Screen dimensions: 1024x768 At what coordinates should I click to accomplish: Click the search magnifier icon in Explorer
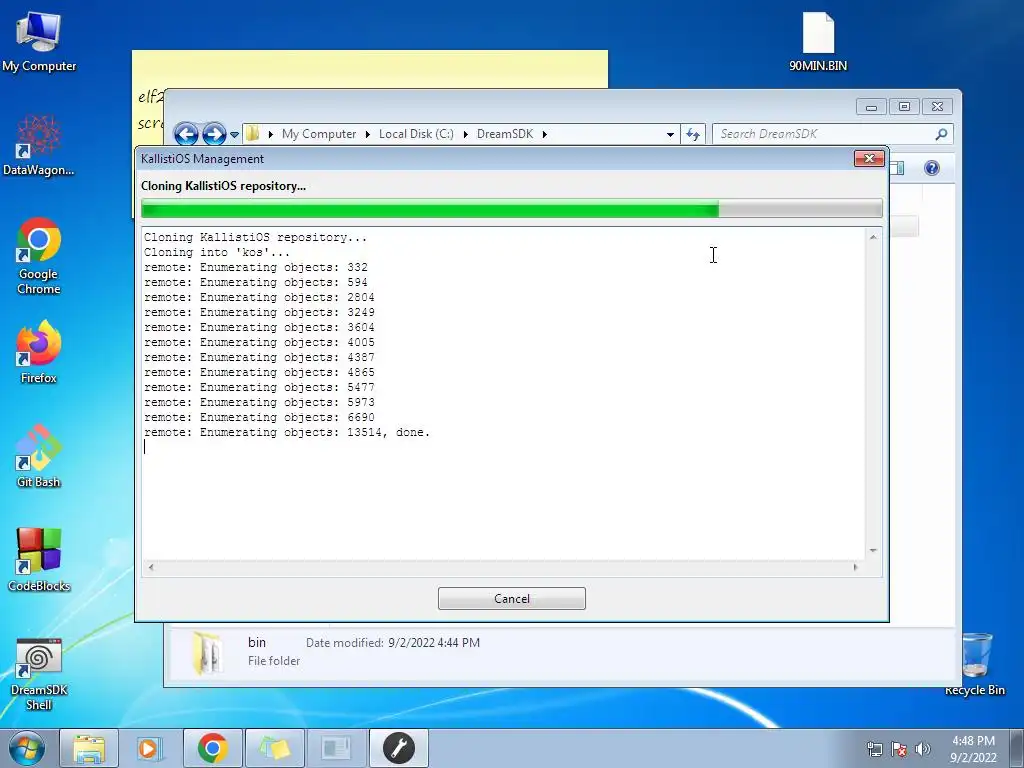[x=941, y=134]
